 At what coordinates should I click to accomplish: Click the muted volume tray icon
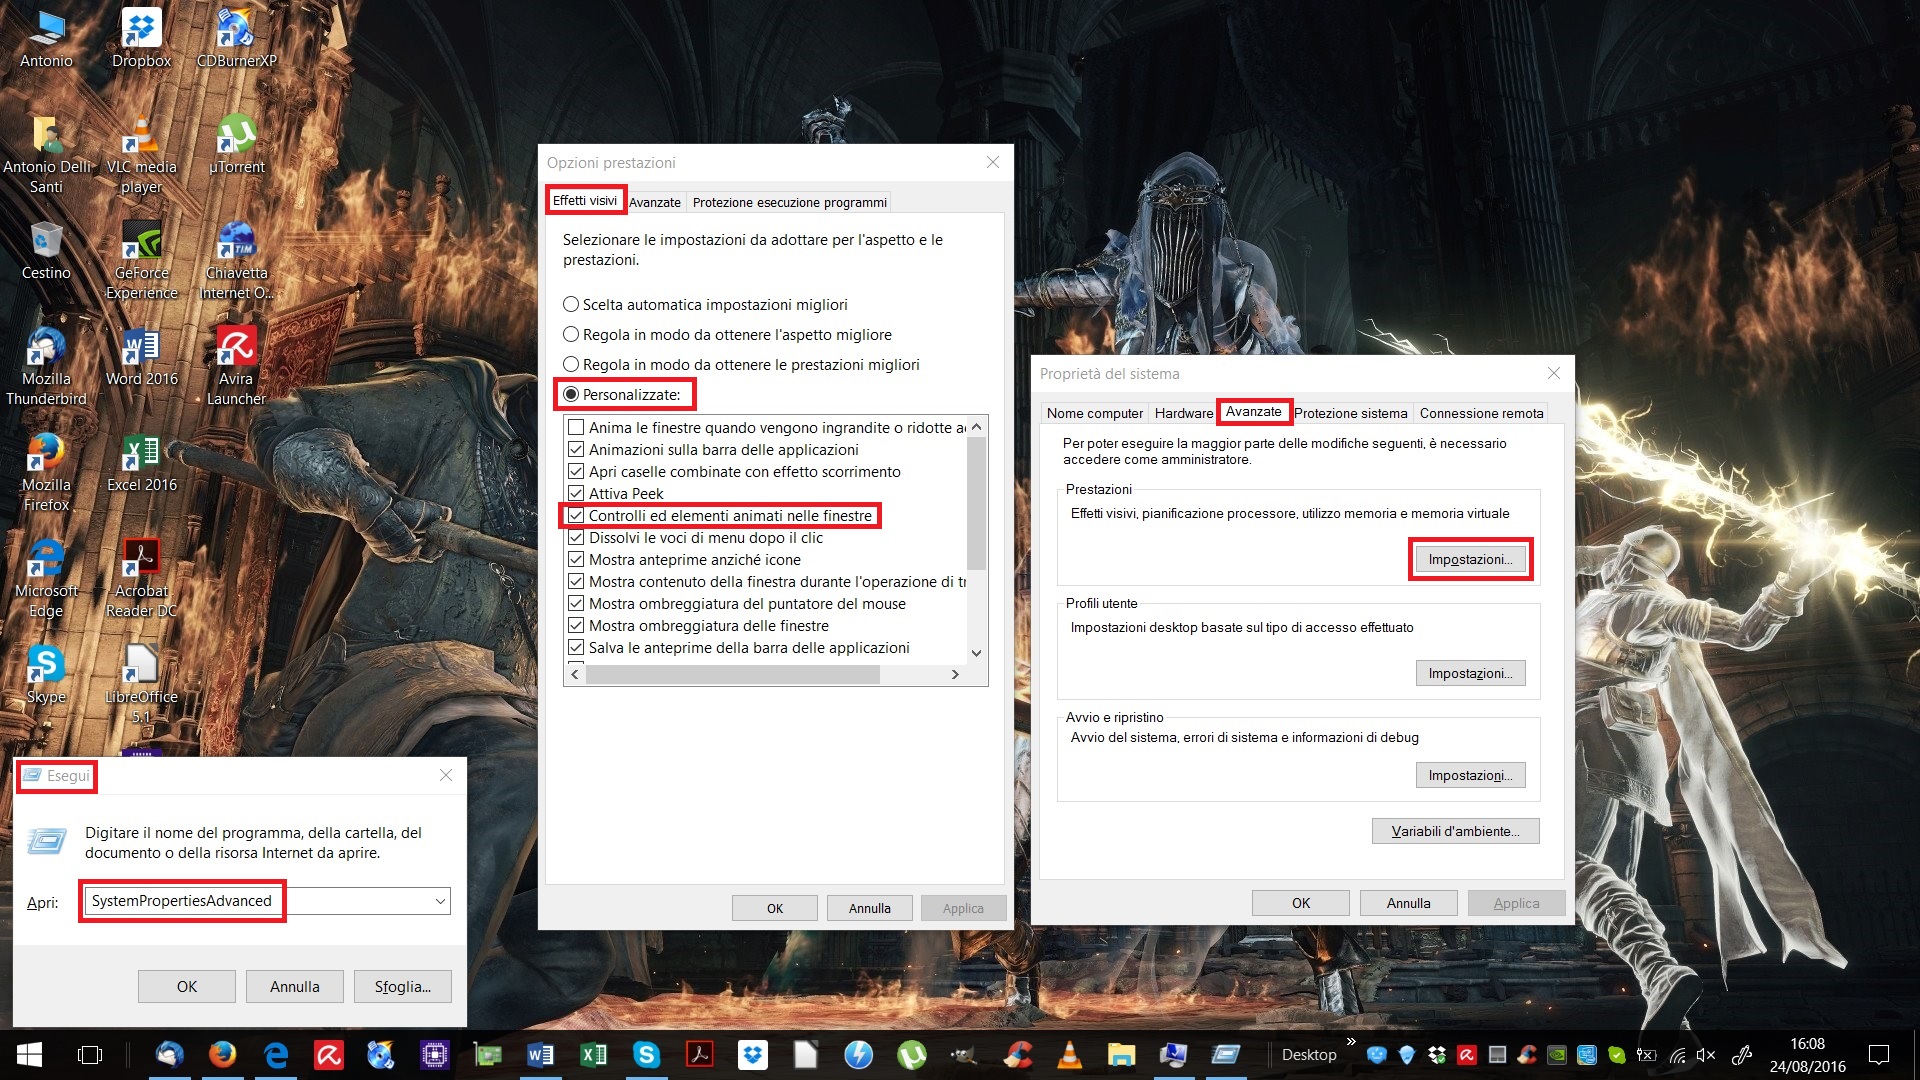tap(1706, 1054)
